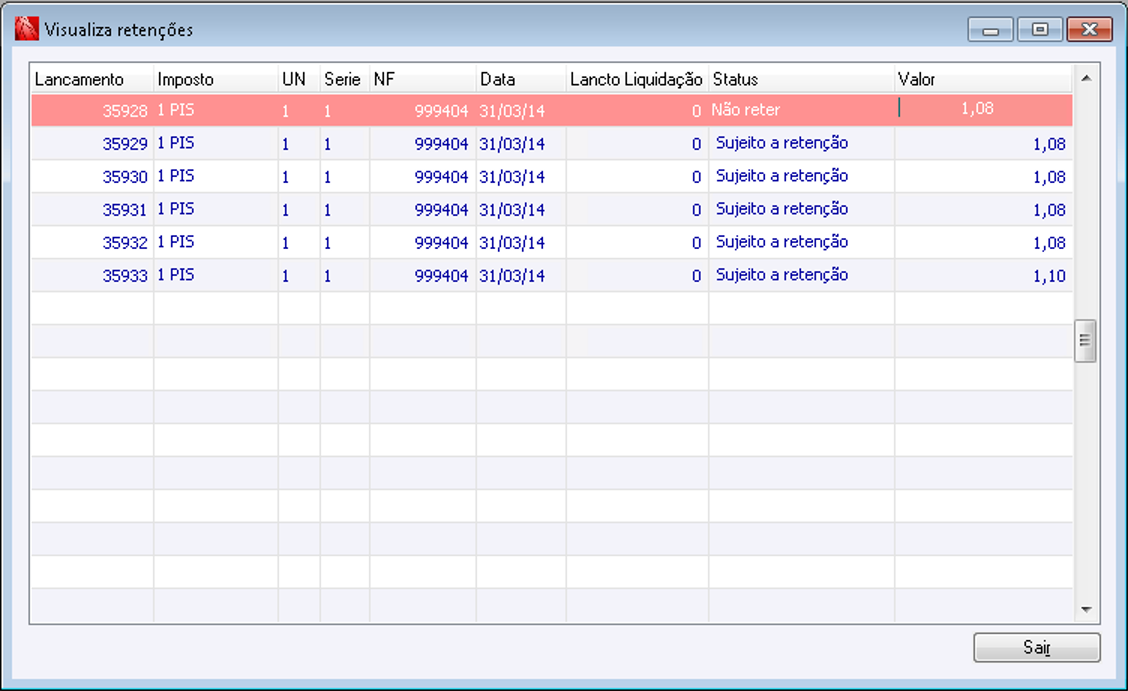Viewport: 1128px width, 691px height.
Task: Minimize the Visualiza retenções window
Action: click(991, 29)
